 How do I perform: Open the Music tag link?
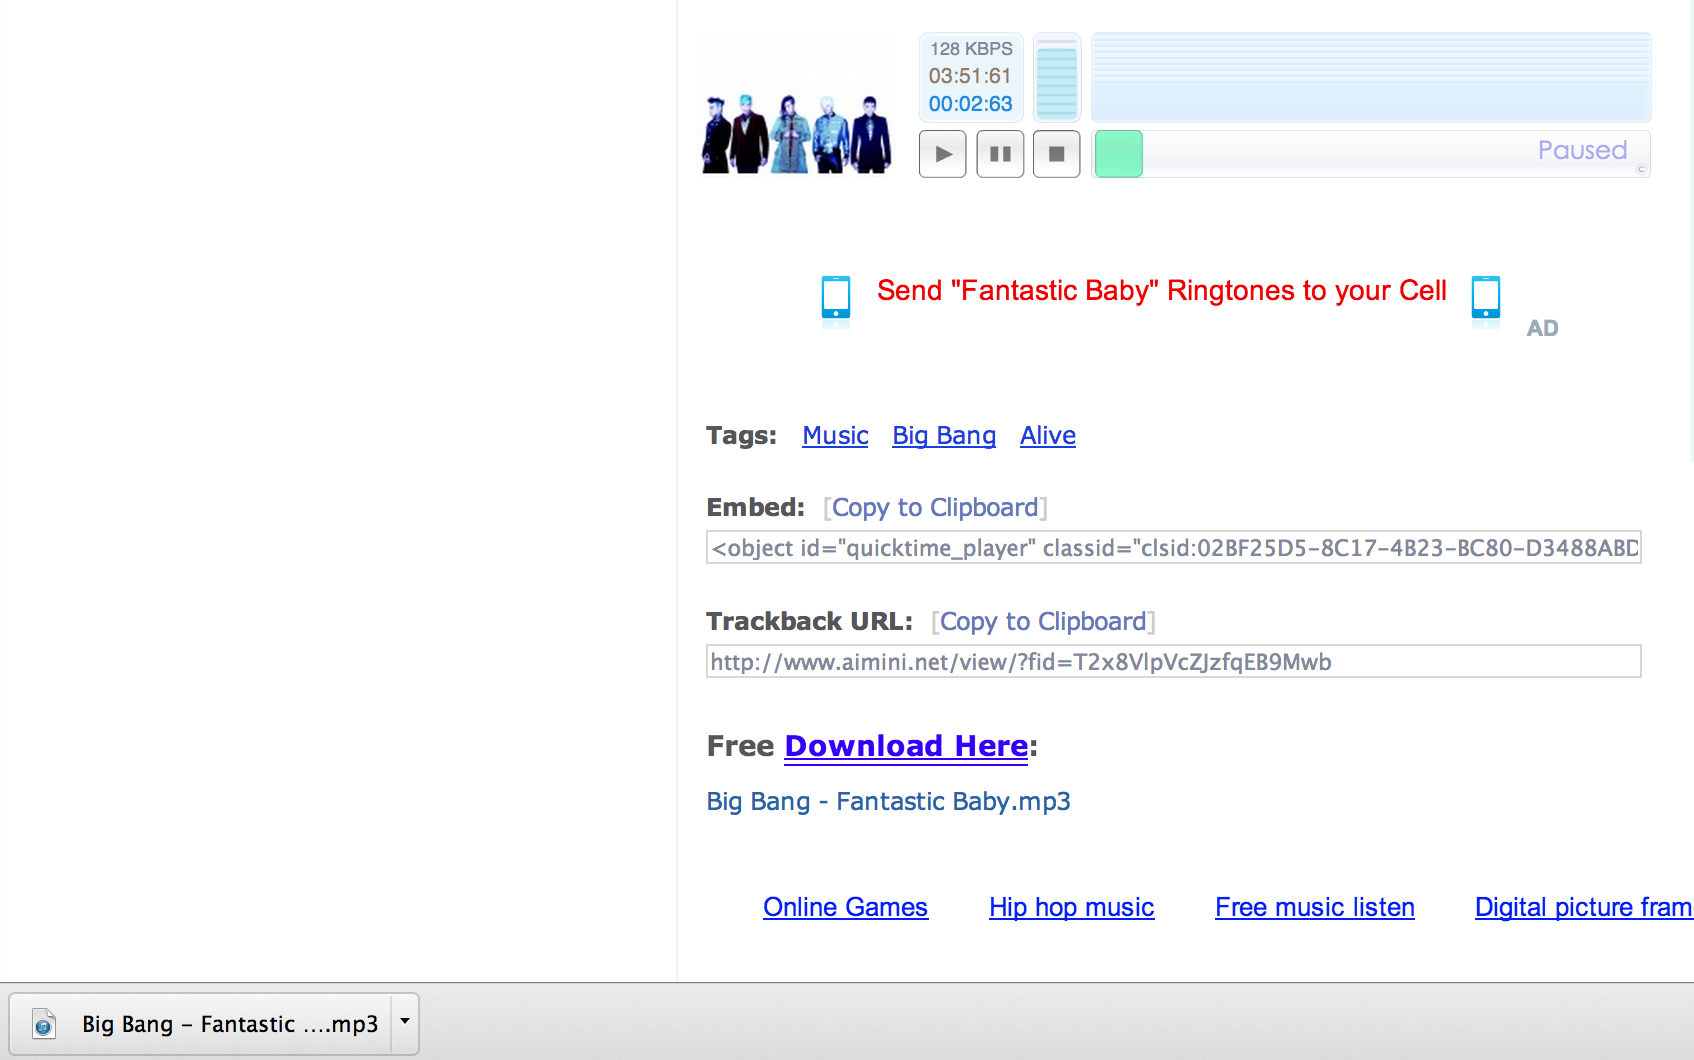click(835, 436)
